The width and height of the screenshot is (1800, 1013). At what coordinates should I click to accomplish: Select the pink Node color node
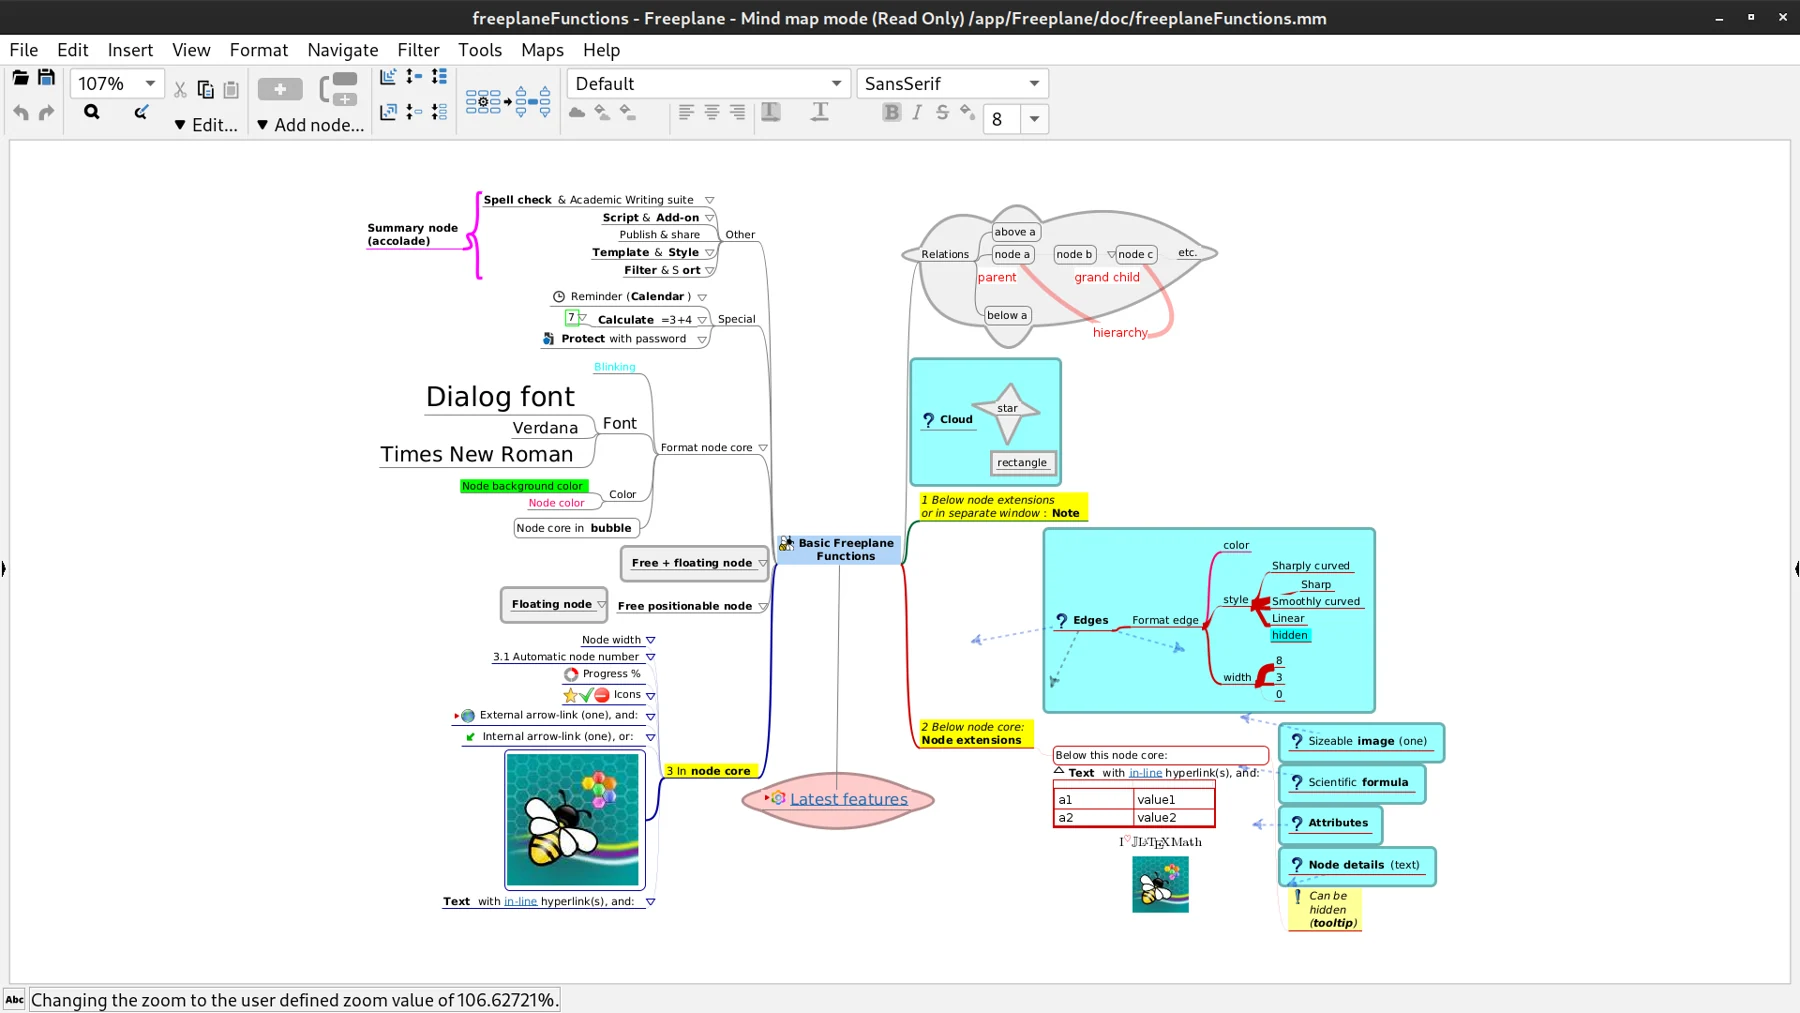(556, 503)
